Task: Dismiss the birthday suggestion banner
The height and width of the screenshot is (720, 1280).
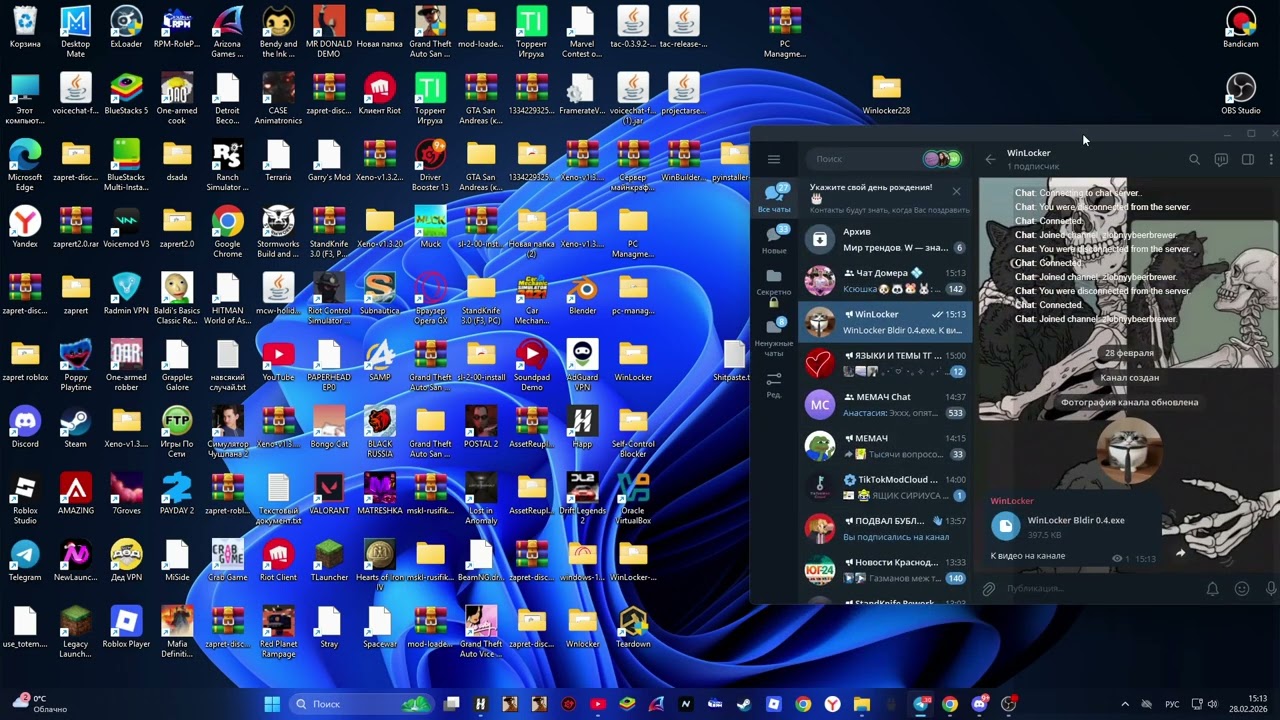Action: (956, 191)
